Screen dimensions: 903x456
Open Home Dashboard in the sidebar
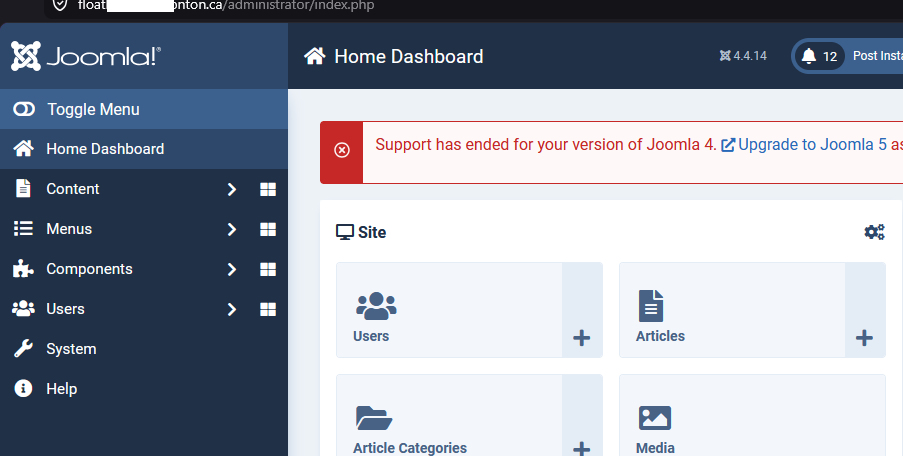point(144,149)
